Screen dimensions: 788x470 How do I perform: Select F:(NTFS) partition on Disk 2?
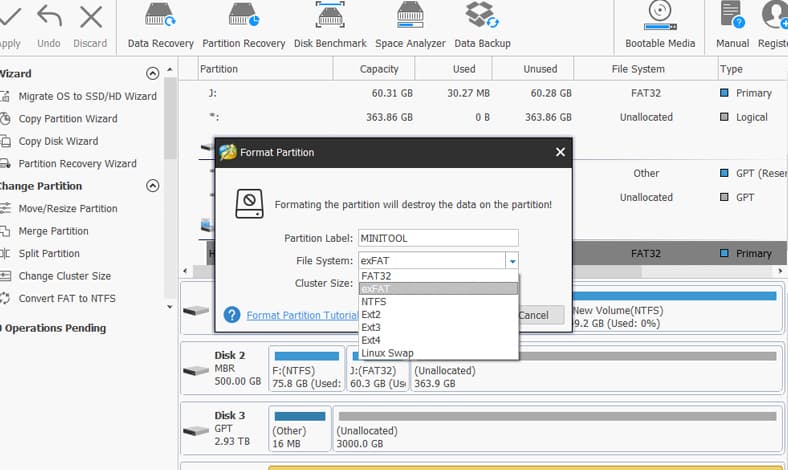[x=307, y=368]
